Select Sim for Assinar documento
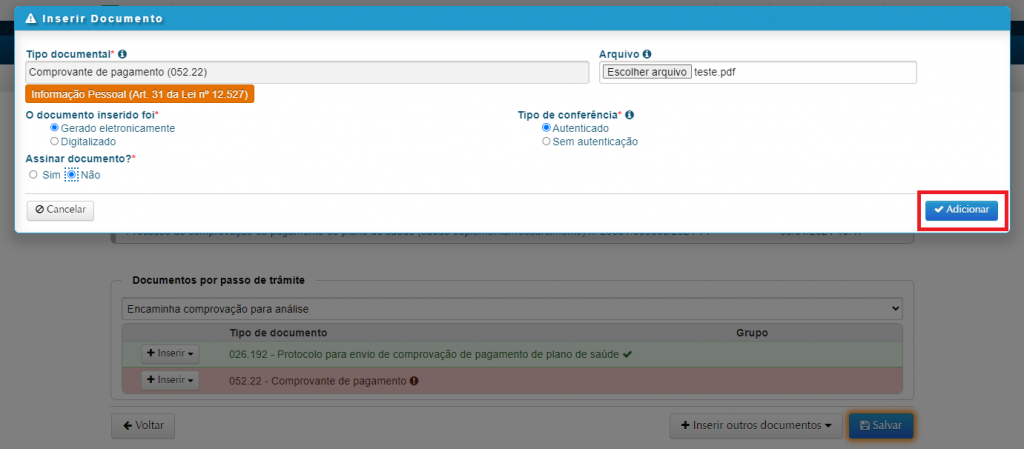The image size is (1024, 449). coord(33,175)
